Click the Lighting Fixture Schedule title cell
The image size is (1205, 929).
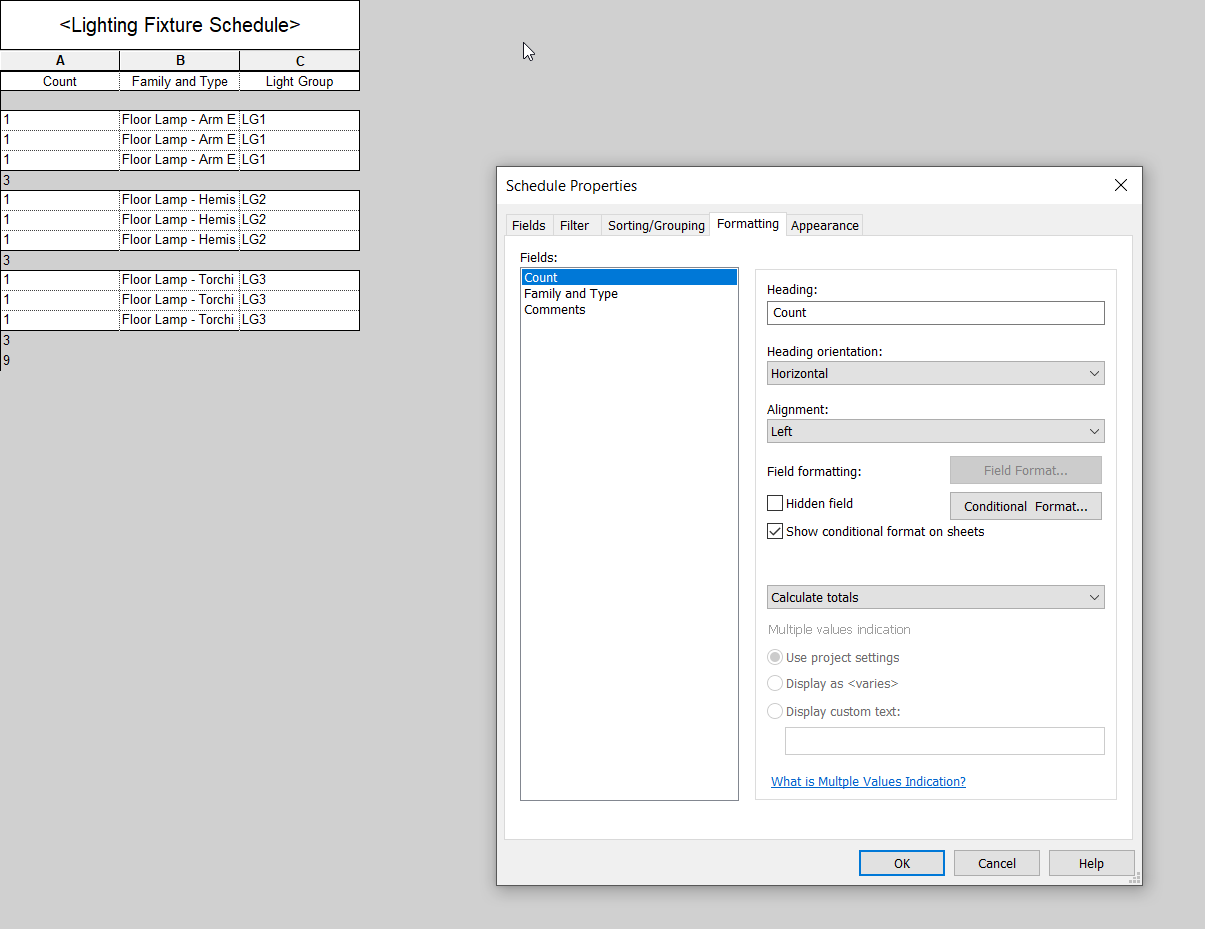180,25
